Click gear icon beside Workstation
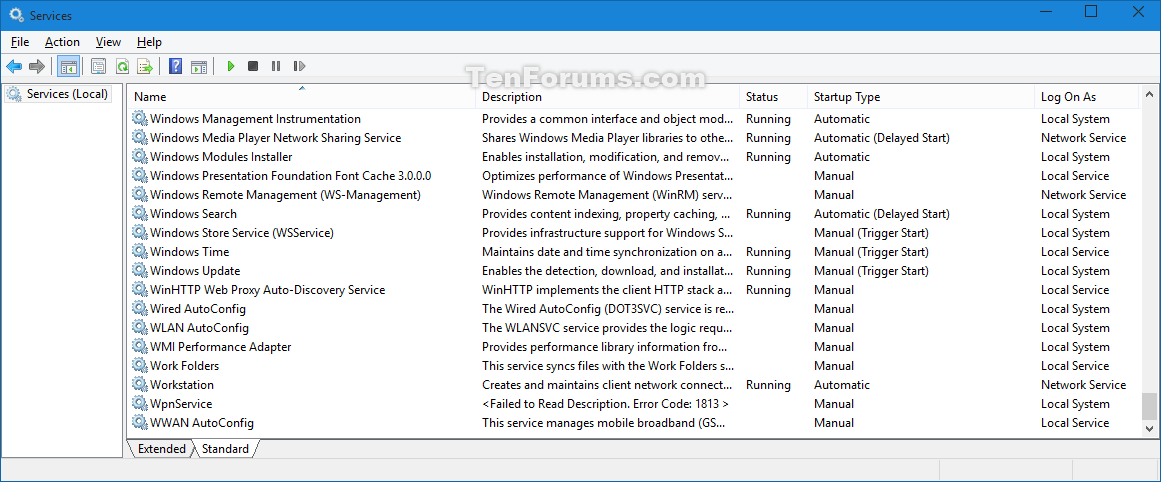This screenshot has height=482, width=1161. coord(140,385)
